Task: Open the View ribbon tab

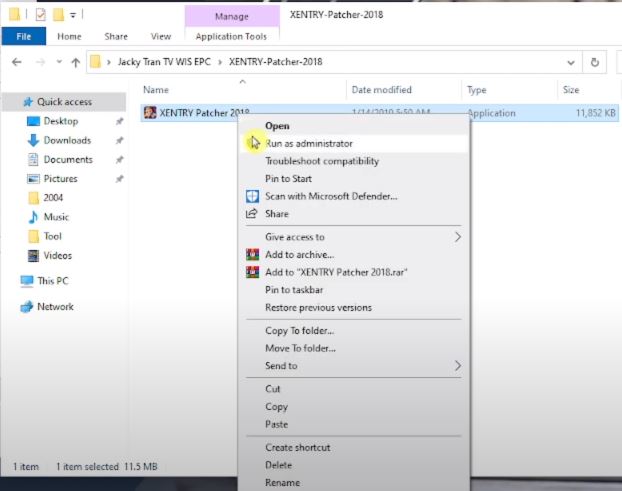Action: (x=161, y=36)
